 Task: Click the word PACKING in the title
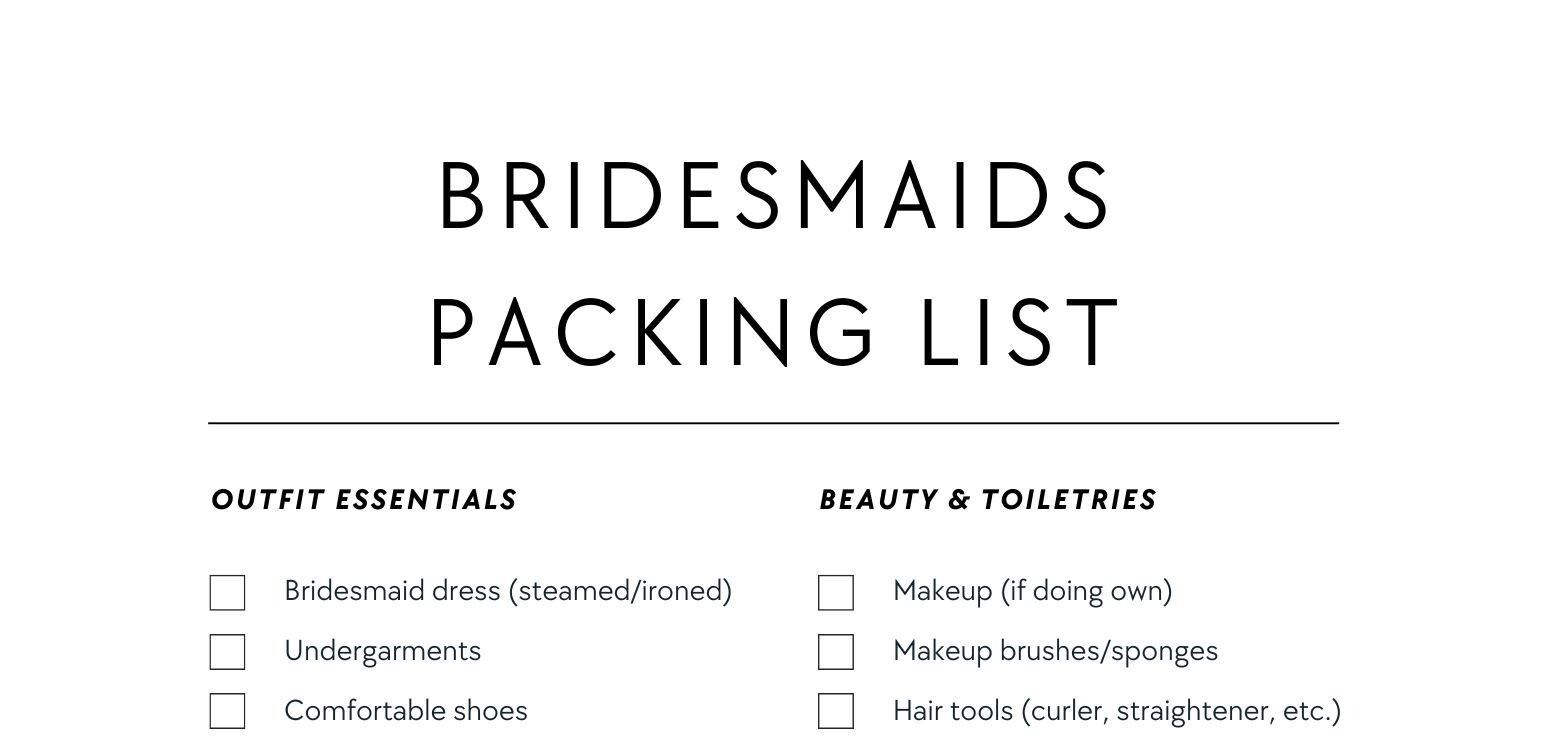click(651, 332)
